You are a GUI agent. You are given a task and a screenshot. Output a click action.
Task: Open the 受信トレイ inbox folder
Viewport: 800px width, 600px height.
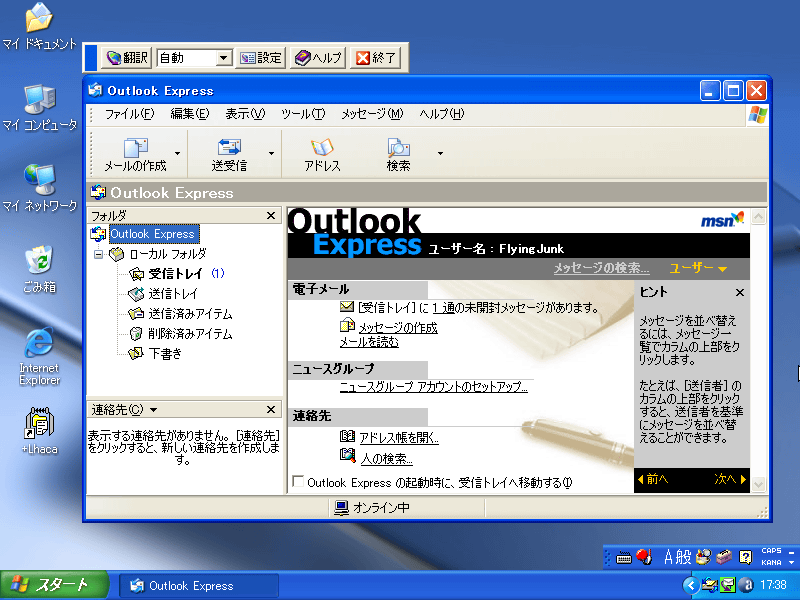click(x=175, y=273)
